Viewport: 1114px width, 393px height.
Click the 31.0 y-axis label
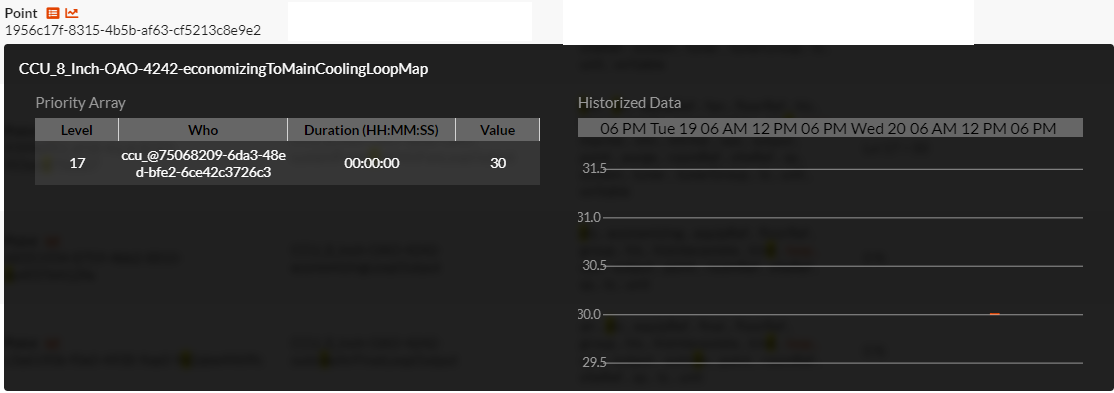590,217
